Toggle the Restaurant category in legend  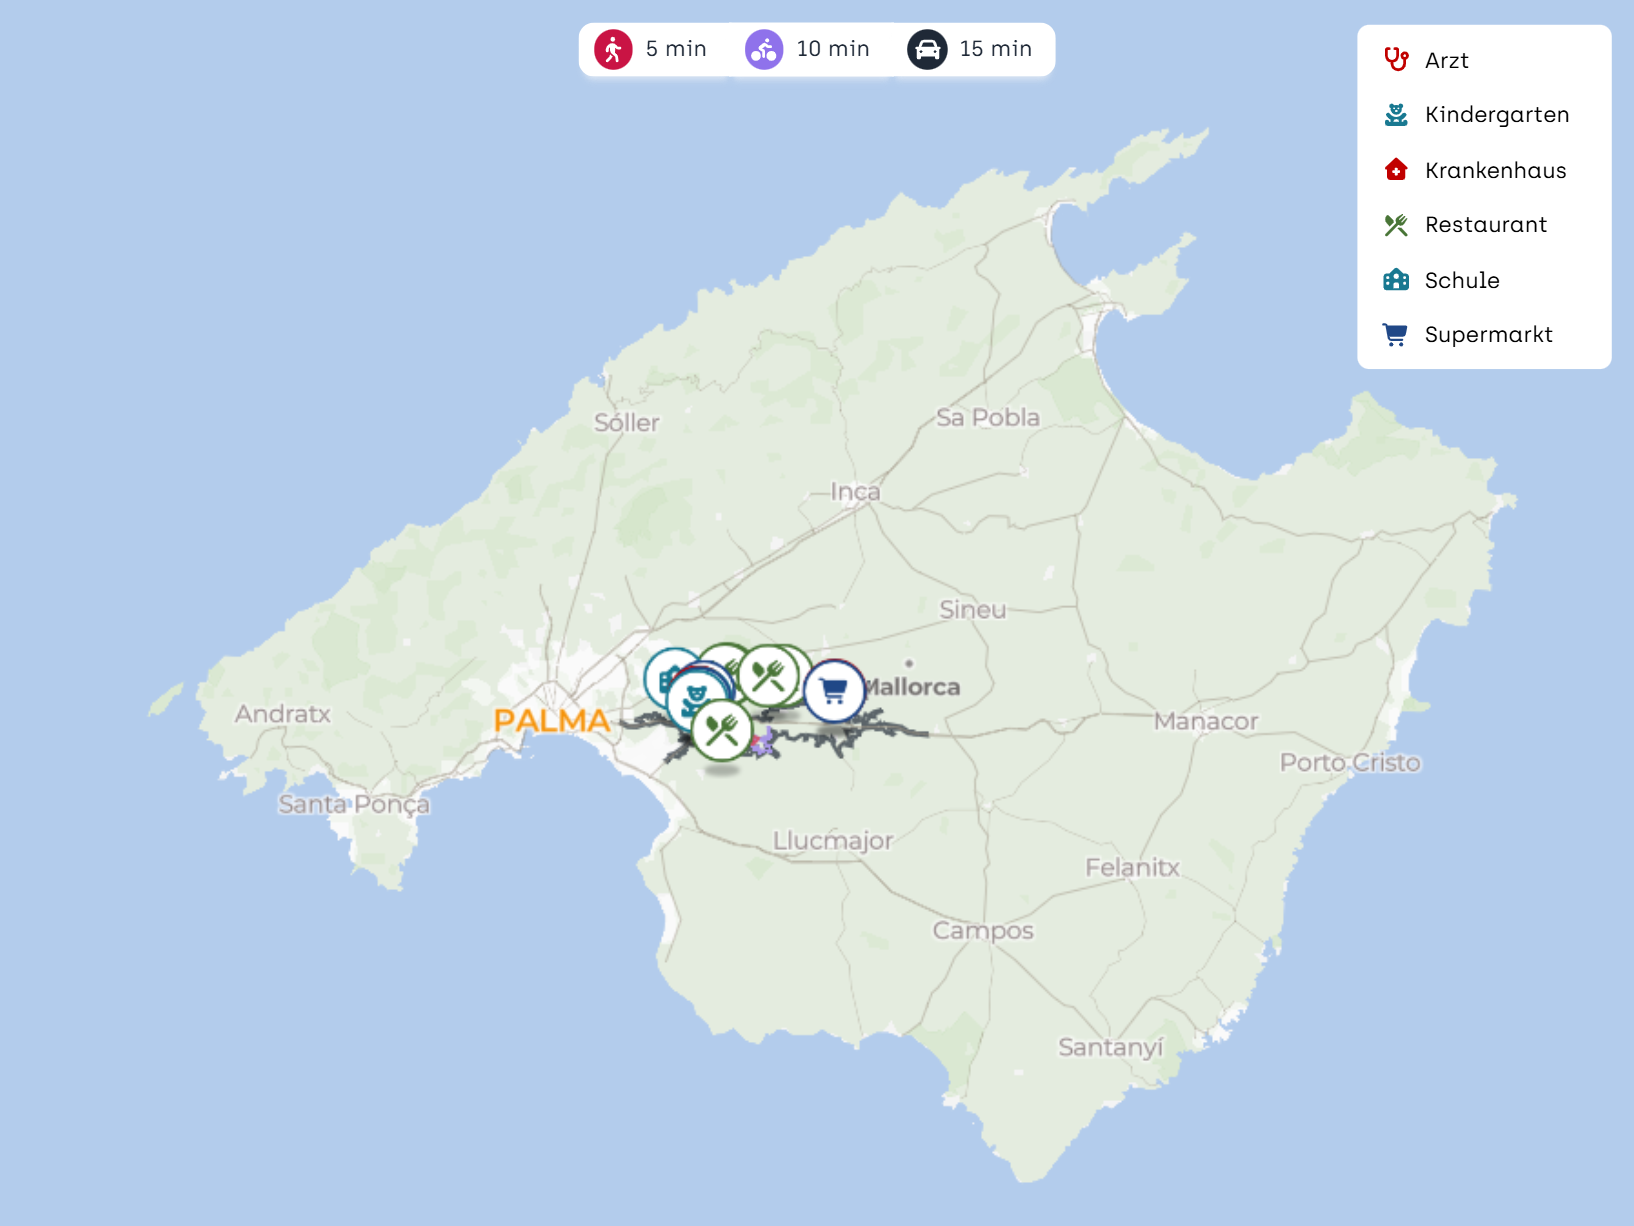pyautogui.click(x=1485, y=225)
